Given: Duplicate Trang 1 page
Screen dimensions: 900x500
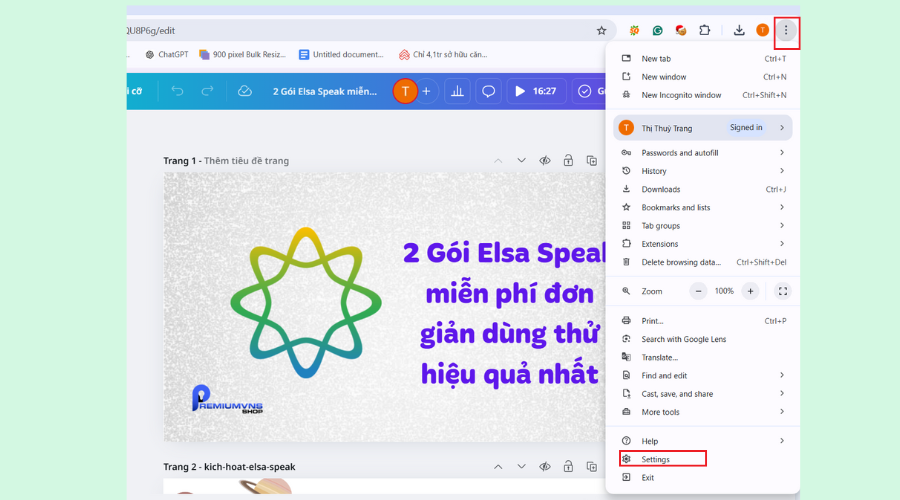Looking at the screenshot, I should 592,161.
